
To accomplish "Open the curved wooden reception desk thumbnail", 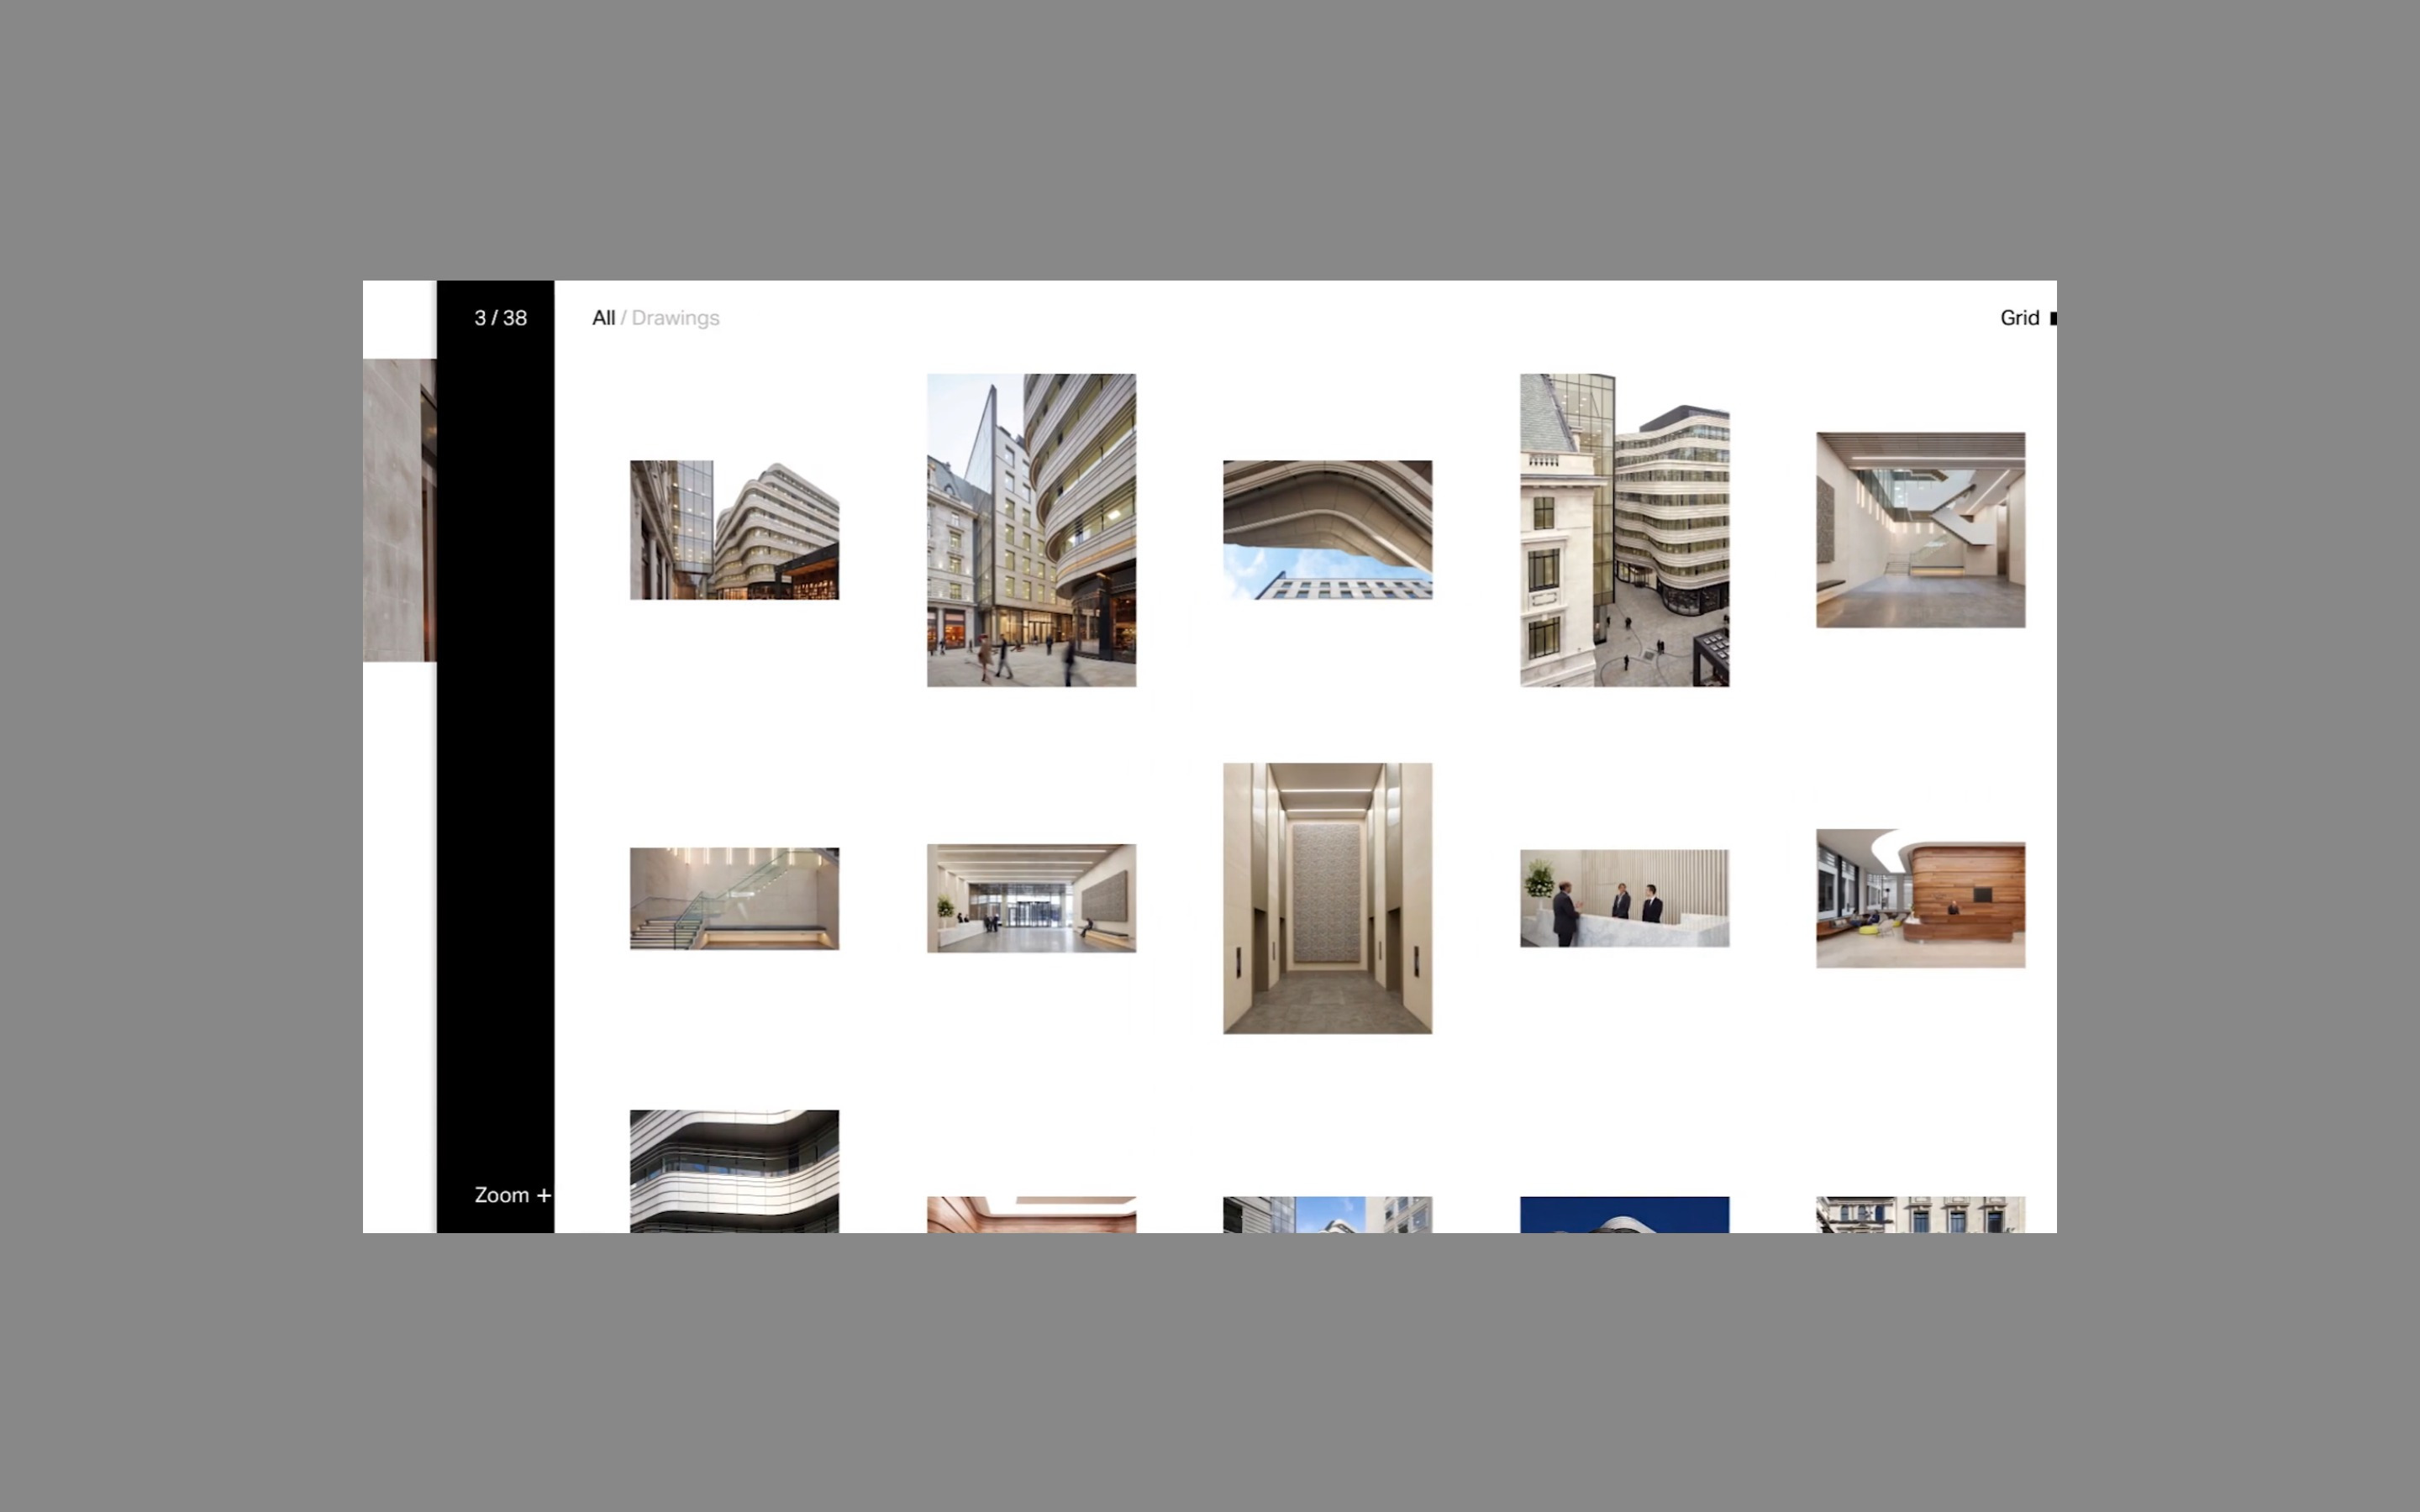I will point(1920,898).
